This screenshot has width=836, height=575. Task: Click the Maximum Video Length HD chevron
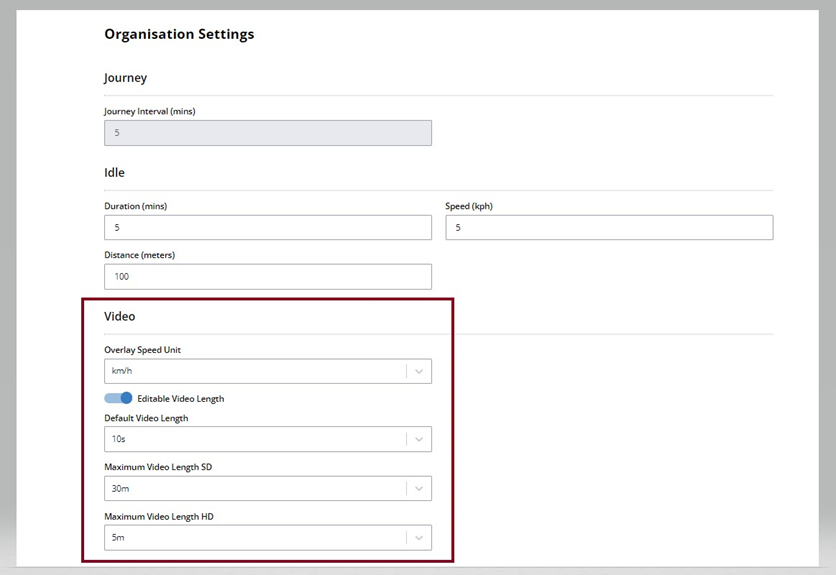pyautogui.click(x=419, y=538)
